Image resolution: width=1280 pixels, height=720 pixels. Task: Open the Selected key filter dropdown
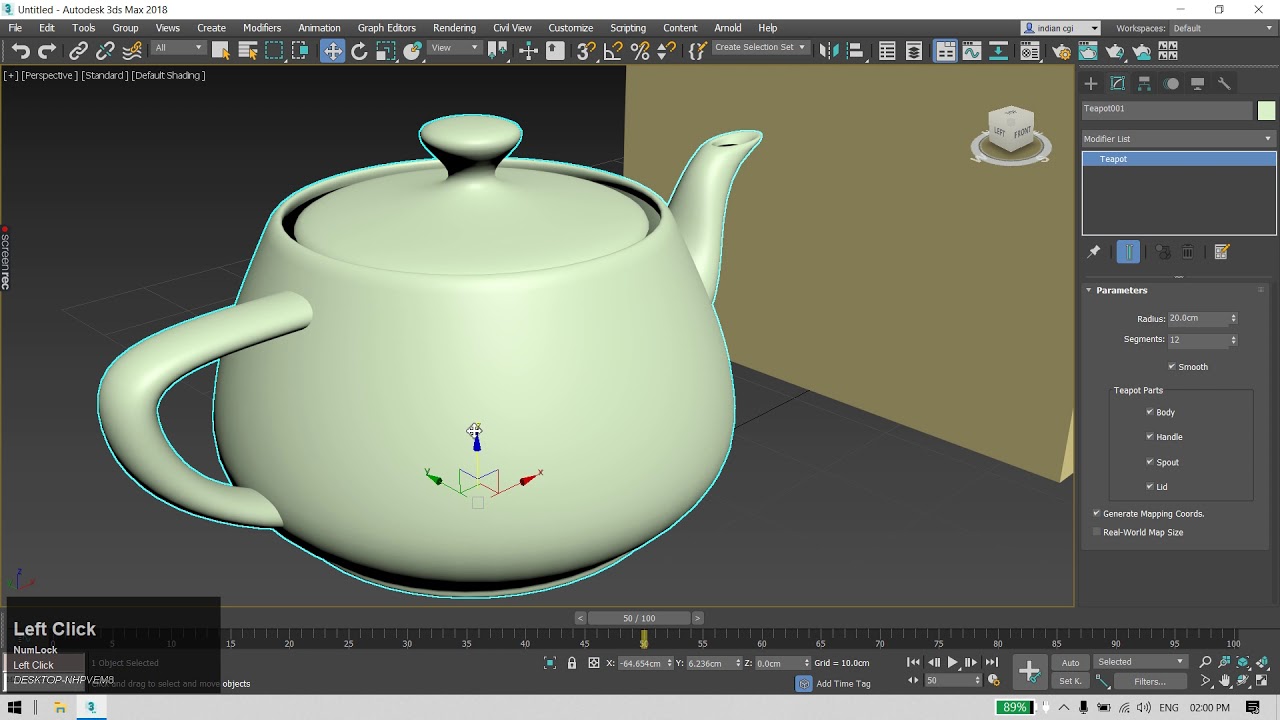pos(1140,661)
